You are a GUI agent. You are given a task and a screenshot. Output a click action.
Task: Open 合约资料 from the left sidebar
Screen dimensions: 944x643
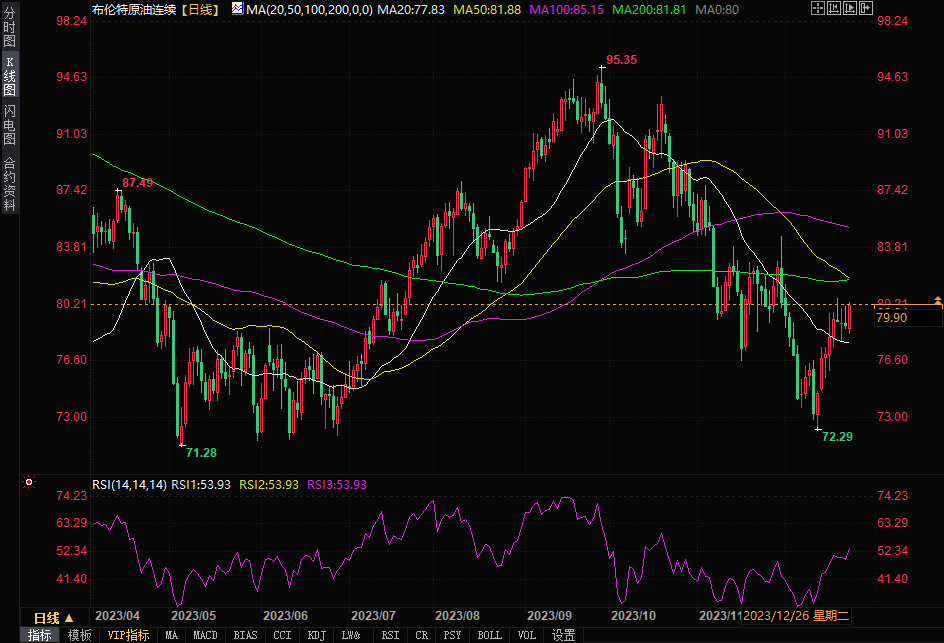pos(10,184)
